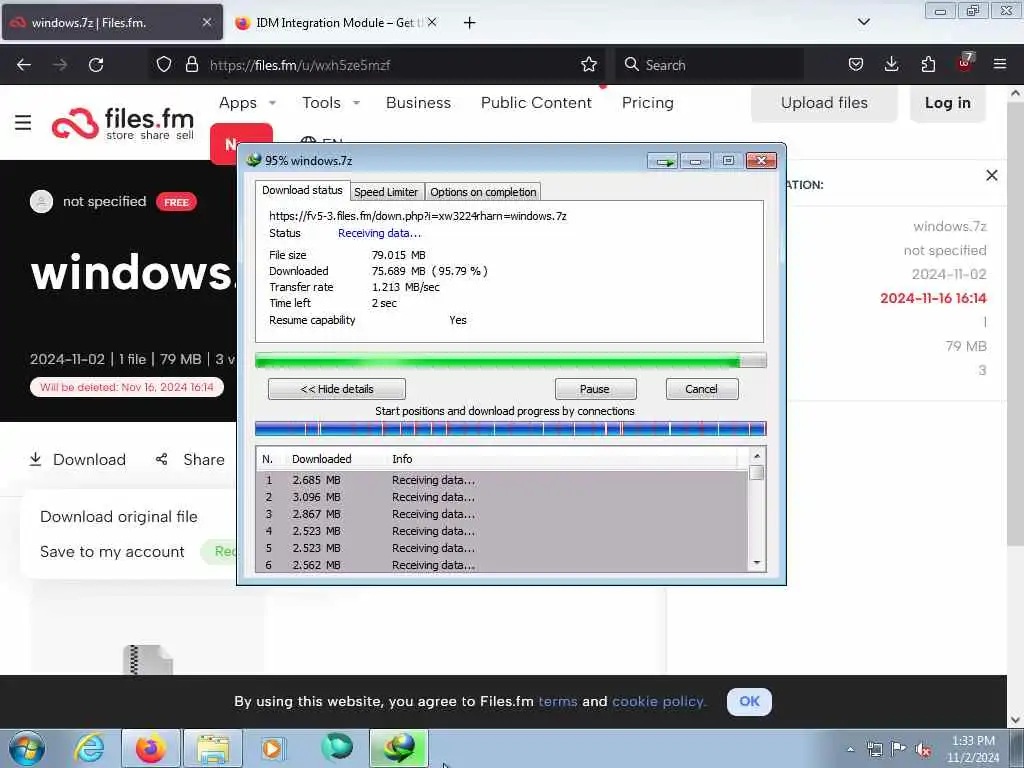Open the media player taskbar icon
This screenshot has height=768, width=1024.
click(273, 748)
